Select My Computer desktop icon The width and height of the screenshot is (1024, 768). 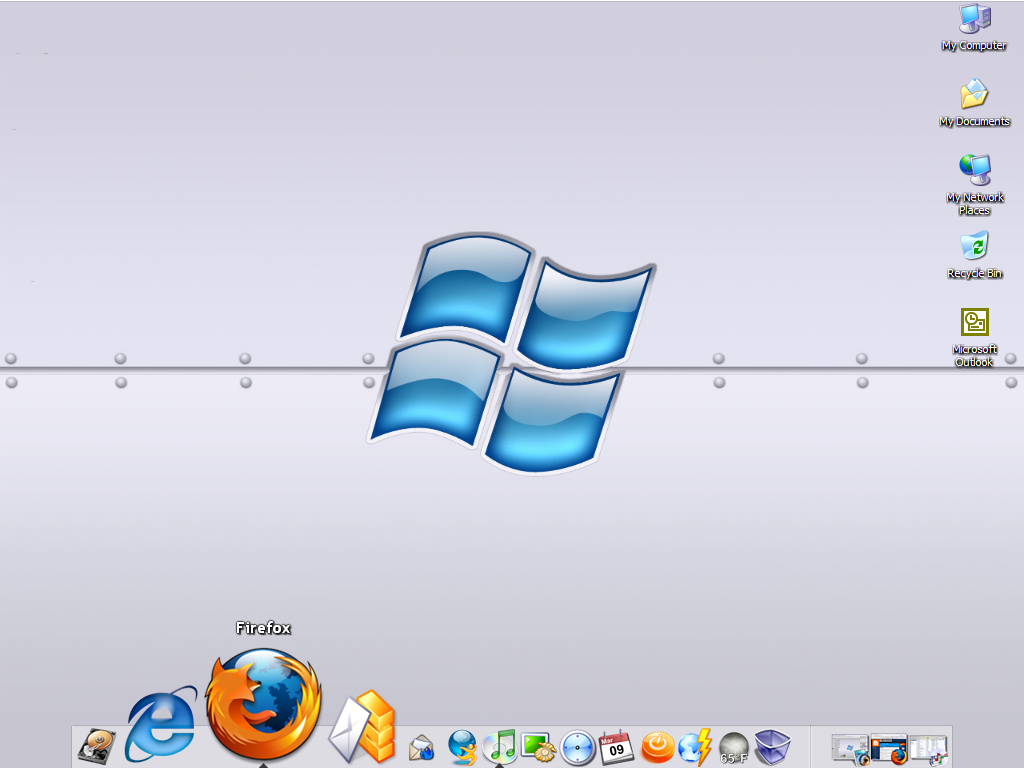click(974, 26)
